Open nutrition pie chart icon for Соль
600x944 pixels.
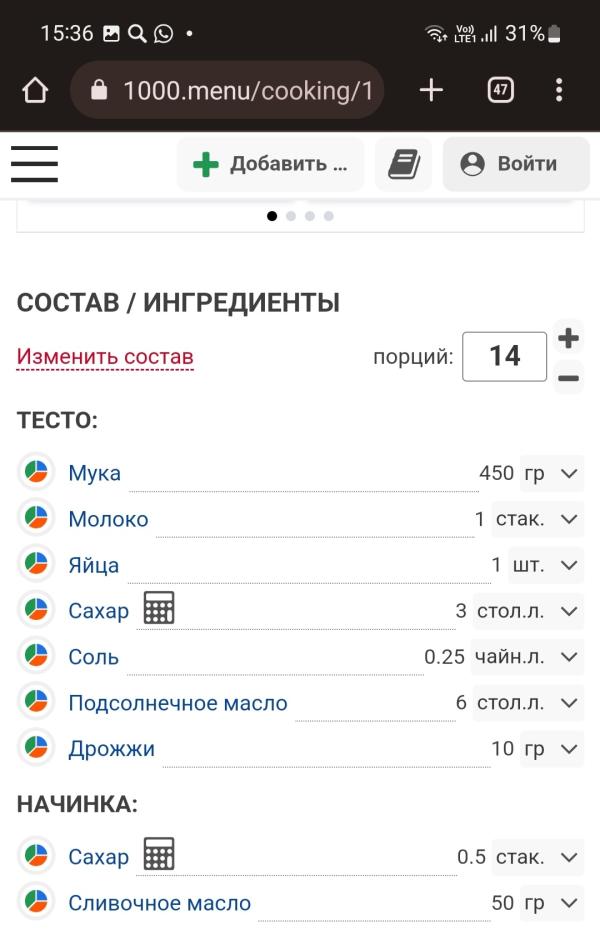(x=36, y=656)
